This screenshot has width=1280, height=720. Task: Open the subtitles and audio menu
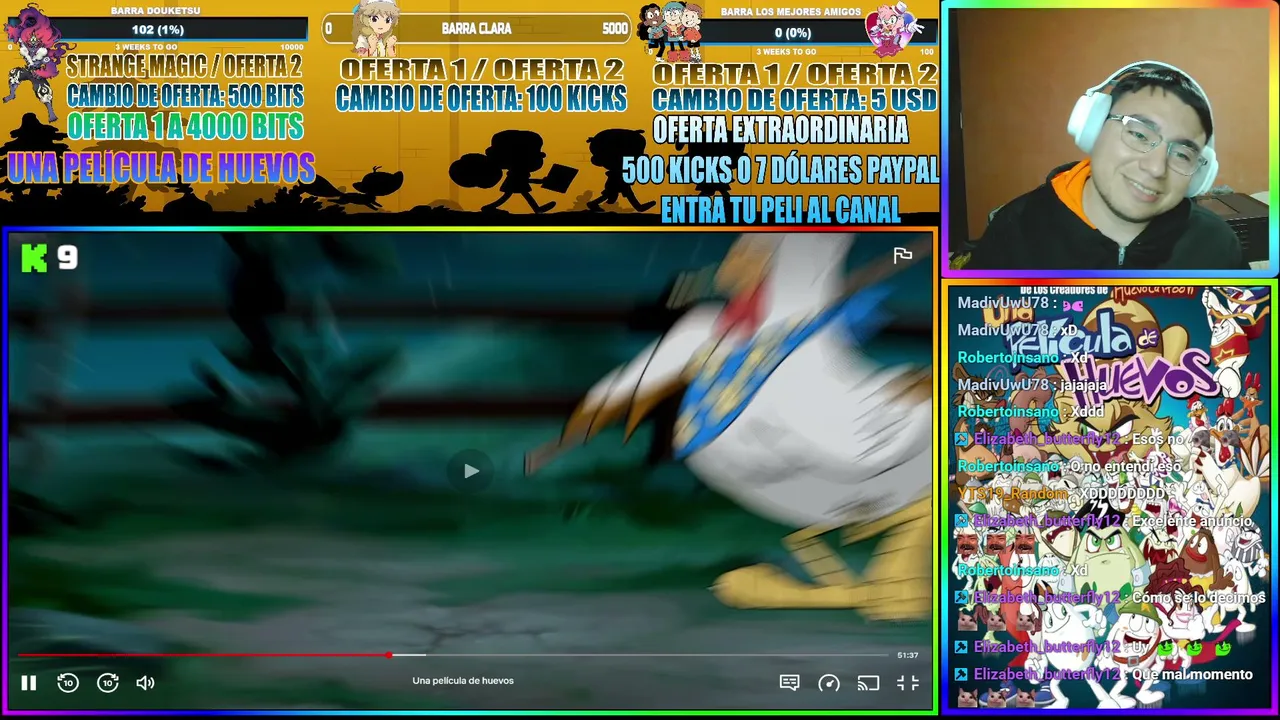coord(789,683)
